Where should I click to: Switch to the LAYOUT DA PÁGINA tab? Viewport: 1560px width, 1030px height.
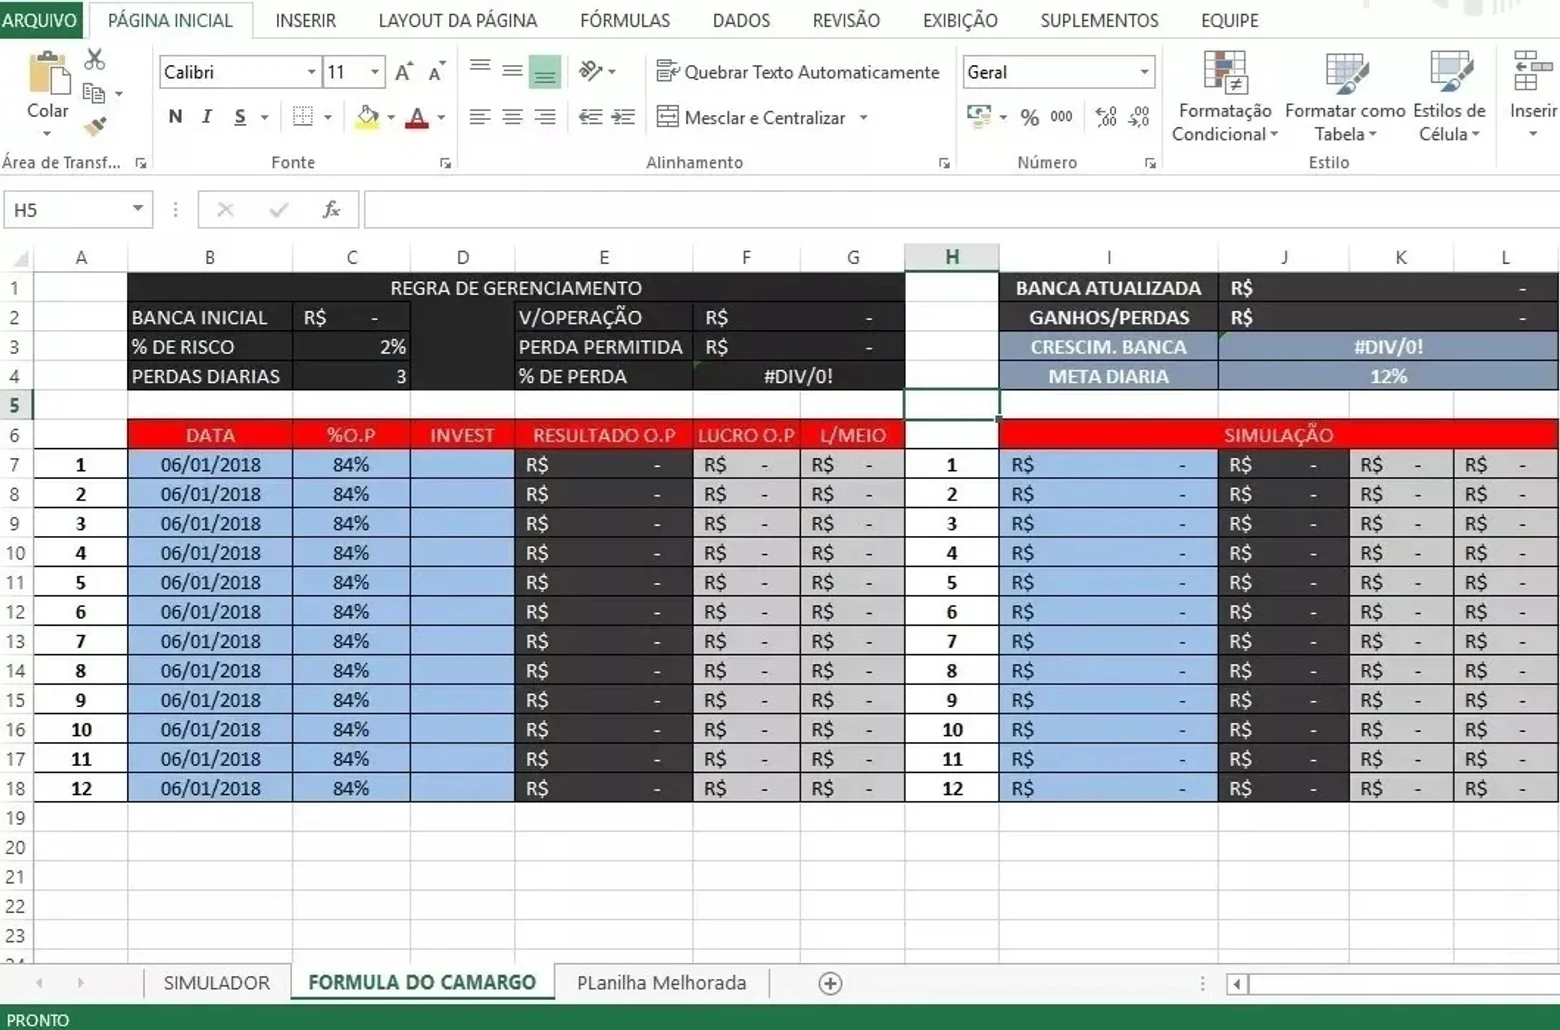click(457, 20)
